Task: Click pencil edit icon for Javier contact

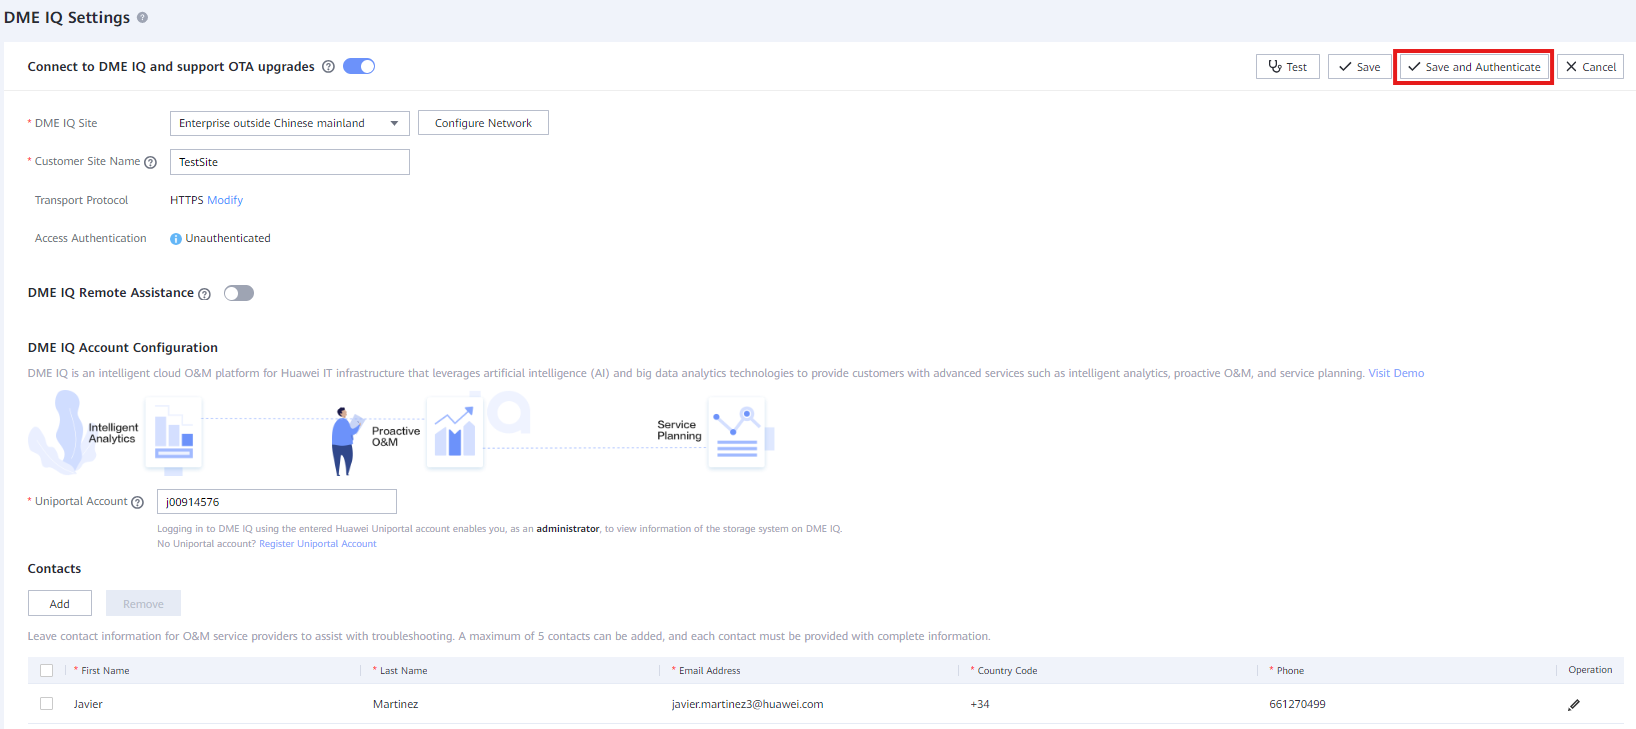Action: tap(1574, 705)
